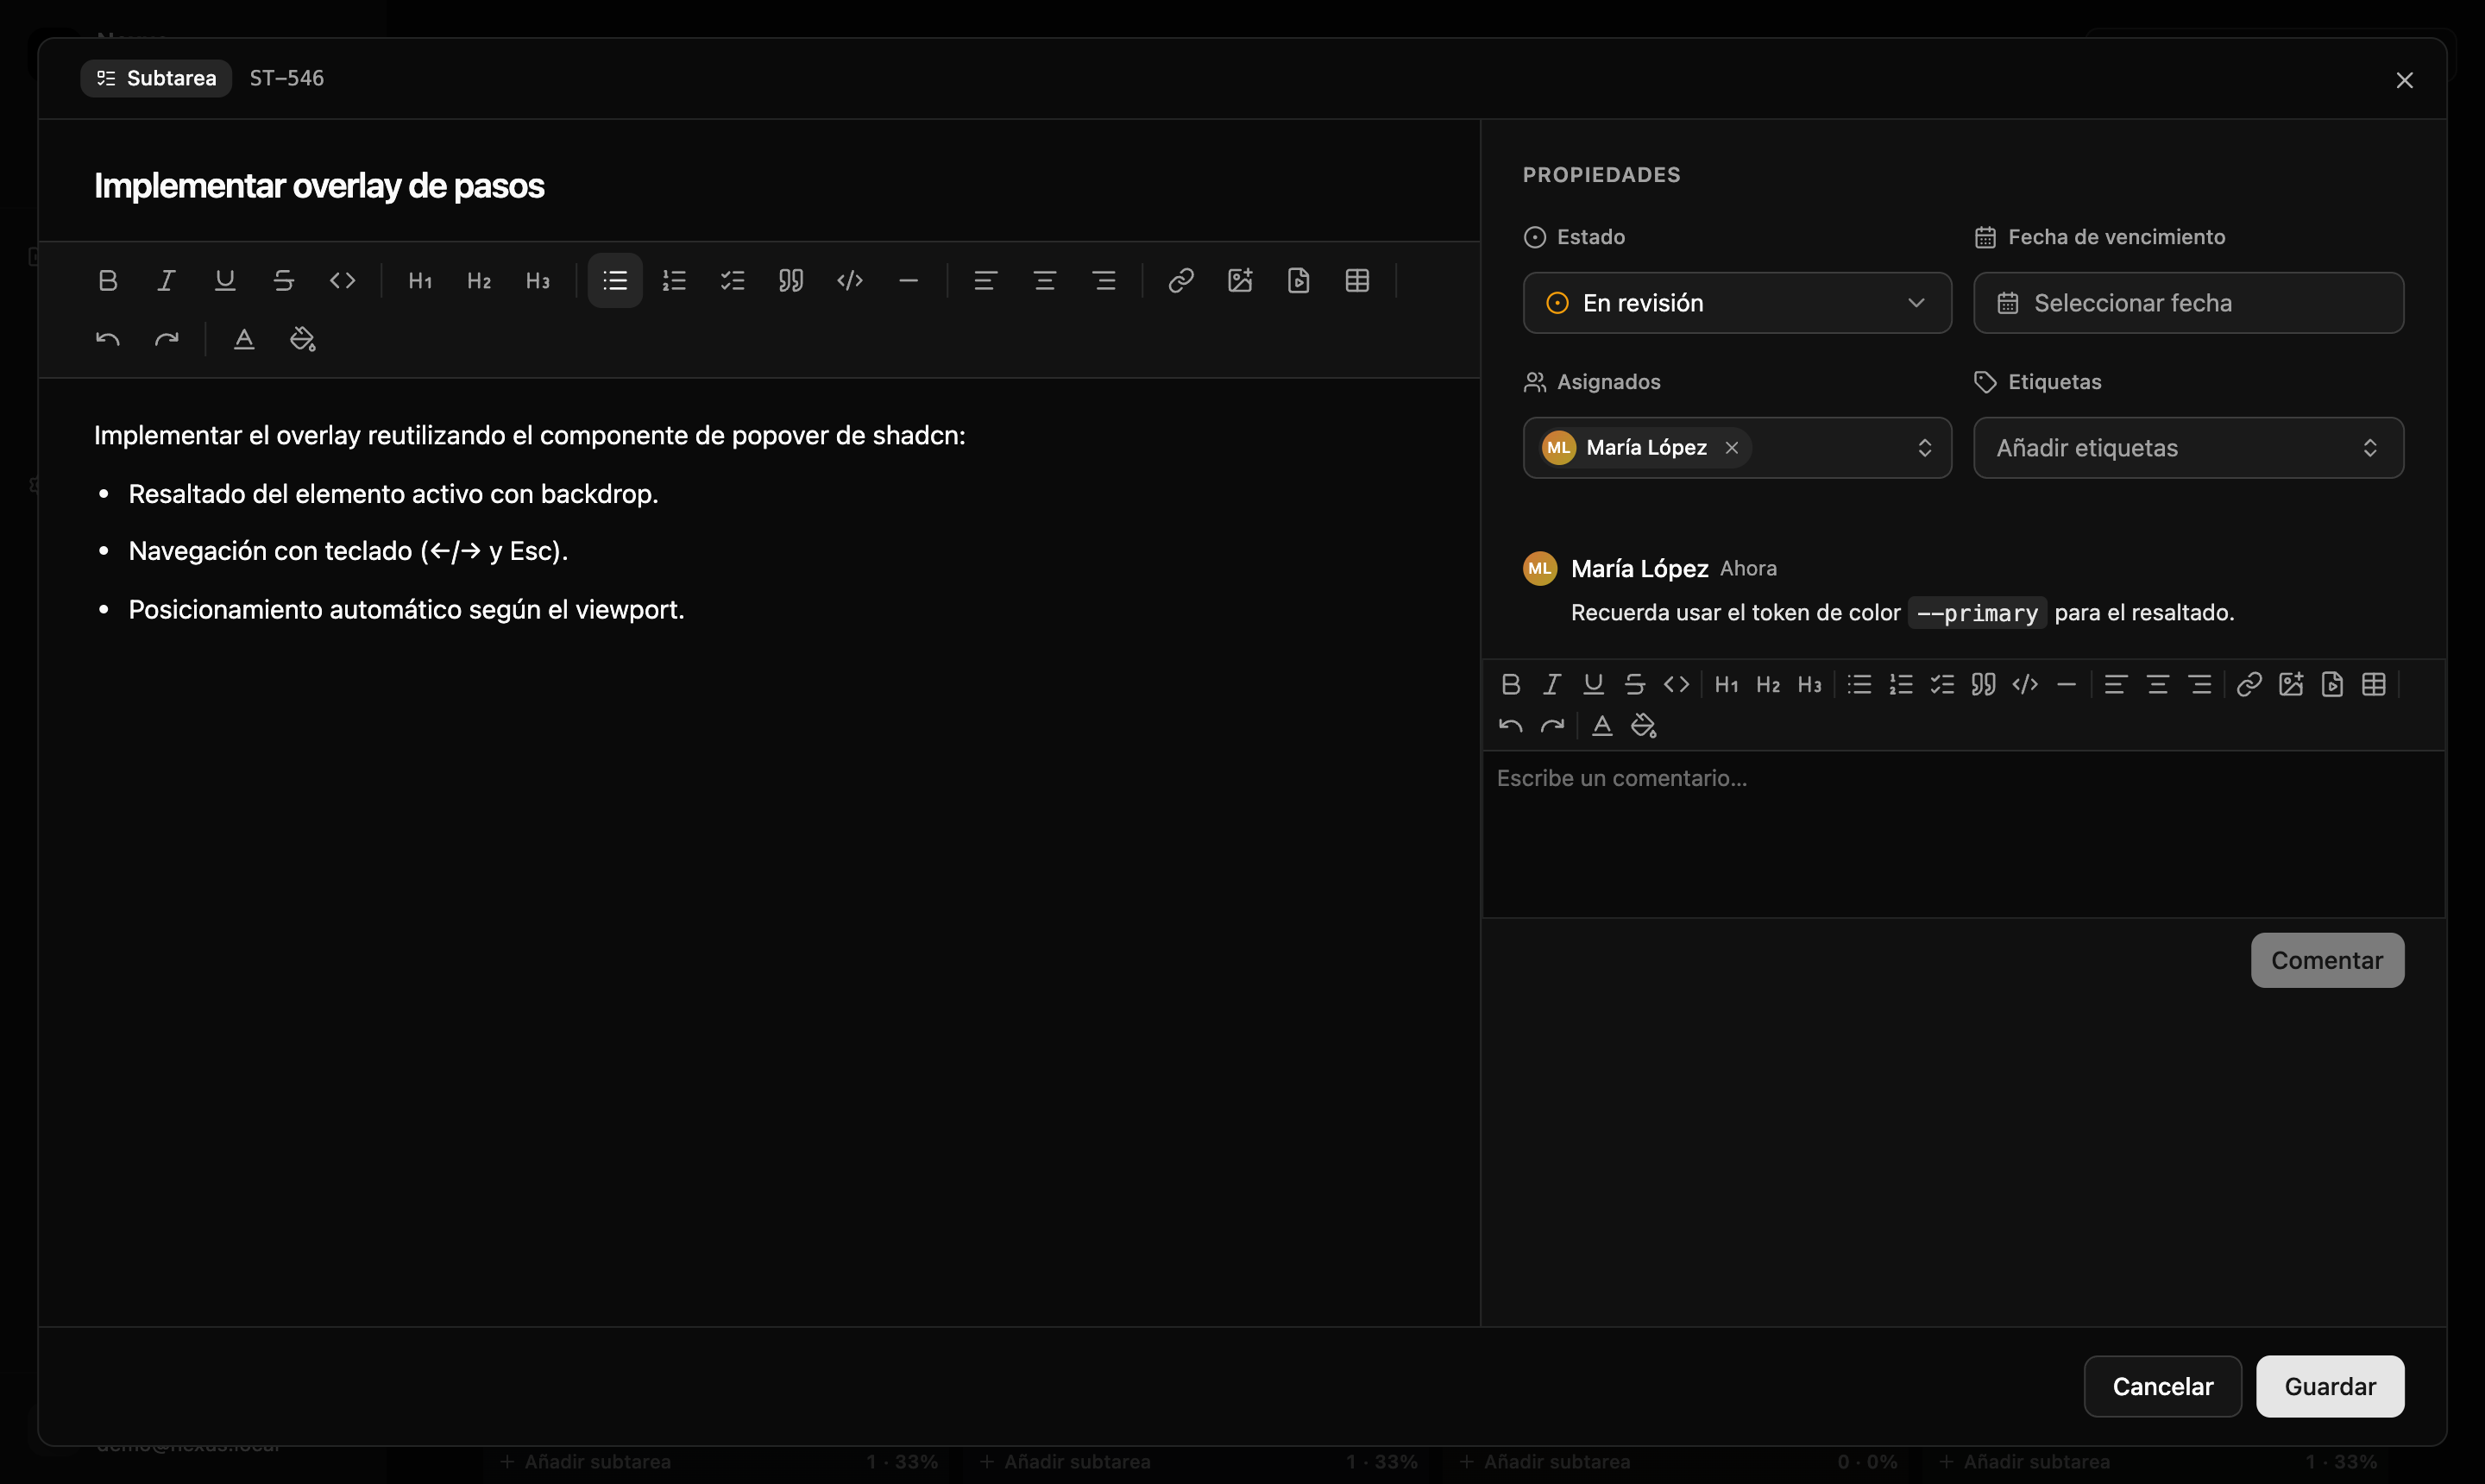Image resolution: width=2485 pixels, height=1484 pixels.
Task: Apply Heading 1 in description toolbar
Action: pyautogui.click(x=420, y=281)
